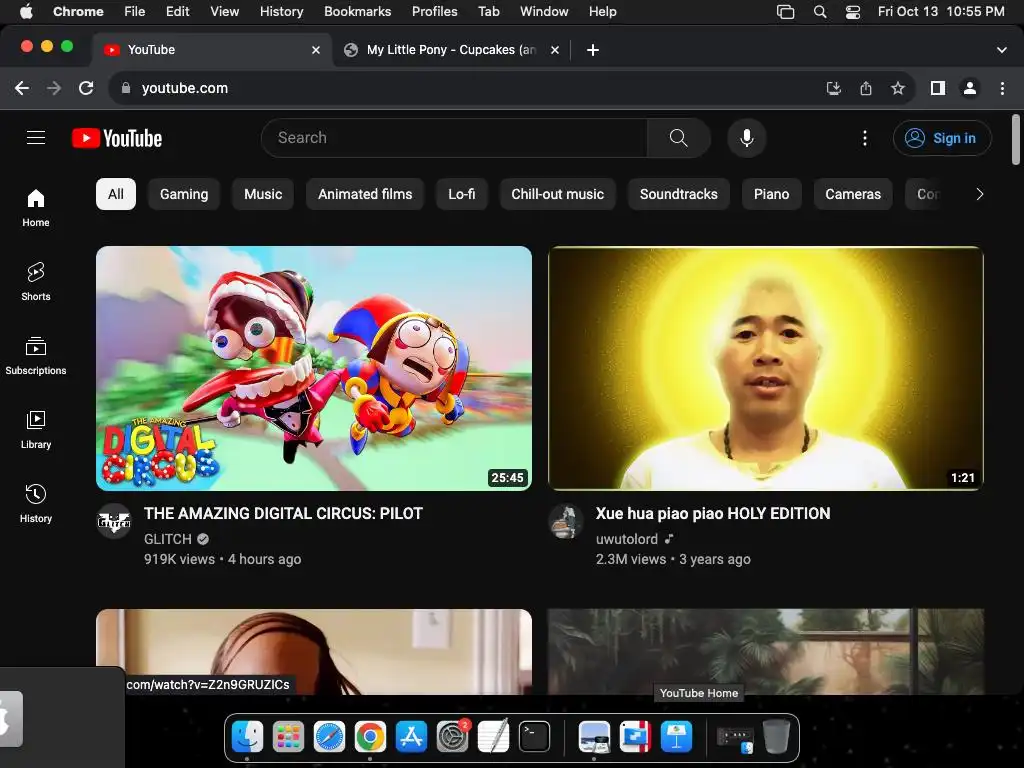Open Keynote from the Dock
The height and width of the screenshot is (768, 1024).
tap(676, 737)
